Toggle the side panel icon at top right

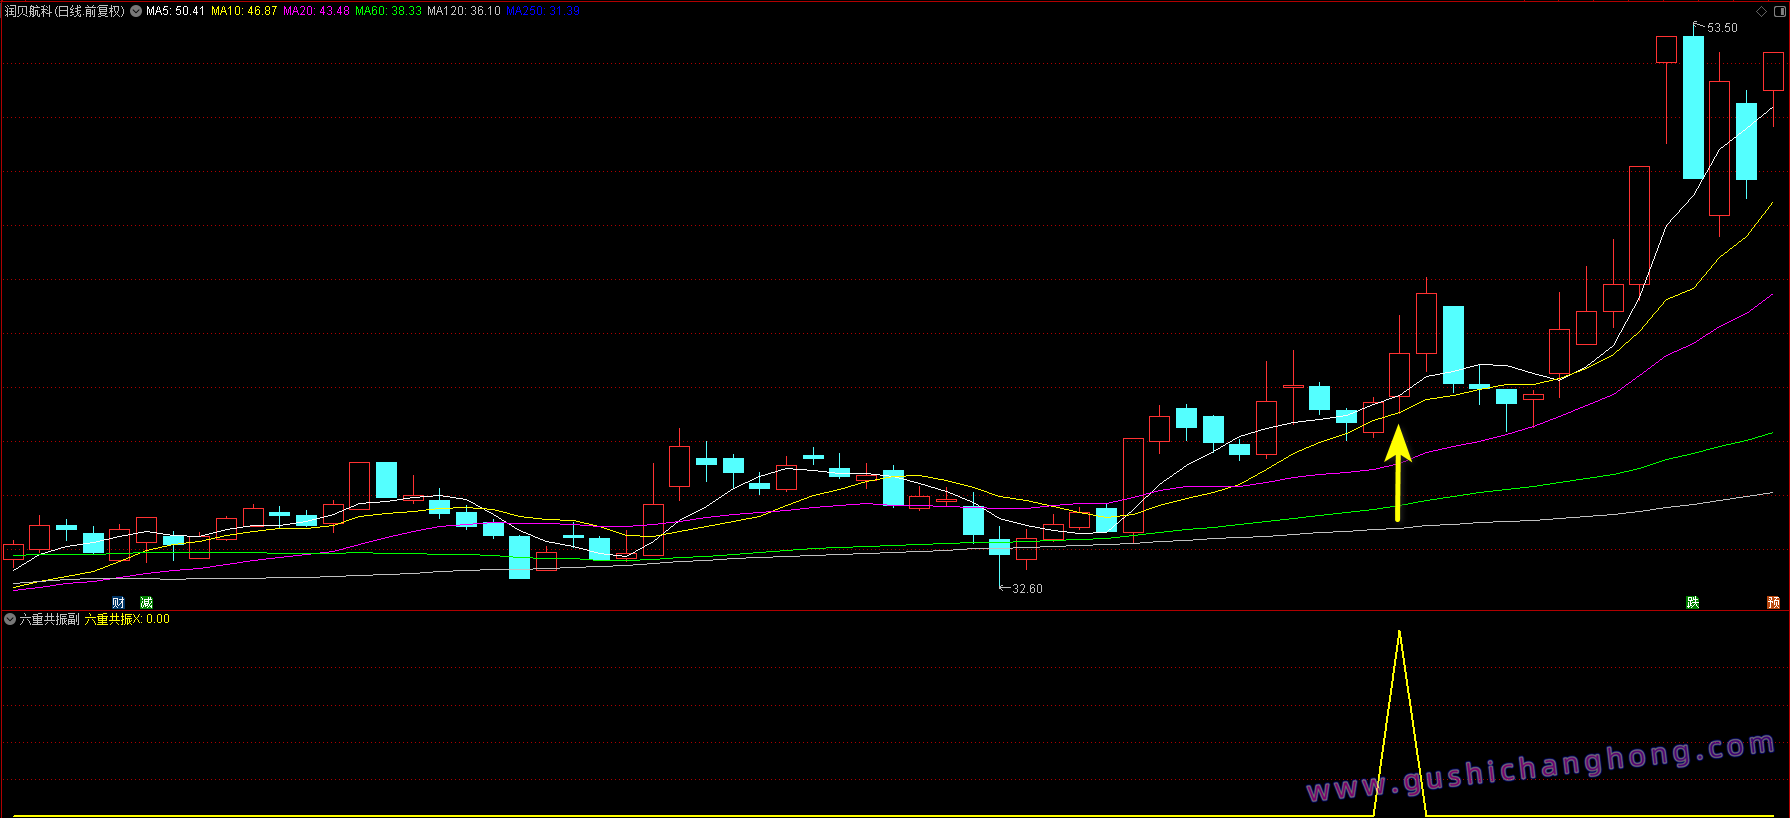tap(1779, 12)
